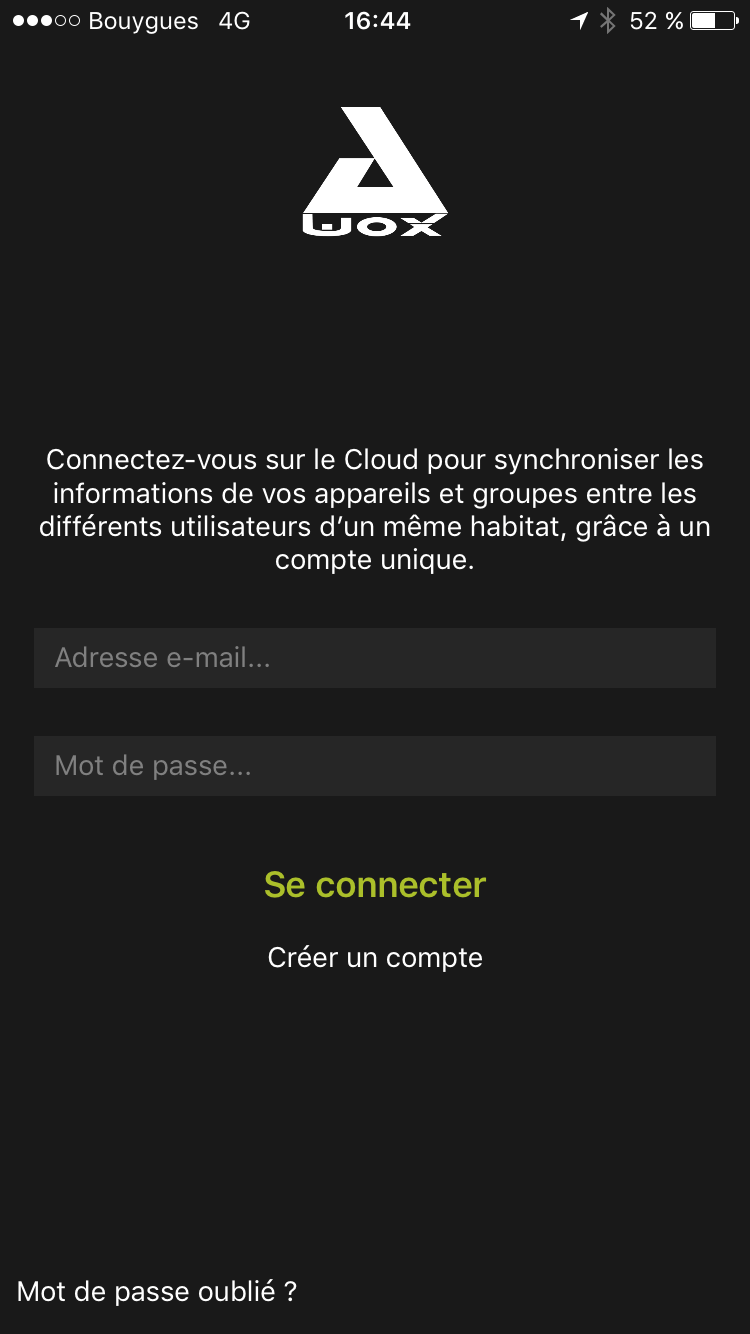Tap the battery icon in status bar
The height and width of the screenshot is (1334, 750).
click(x=713, y=21)
